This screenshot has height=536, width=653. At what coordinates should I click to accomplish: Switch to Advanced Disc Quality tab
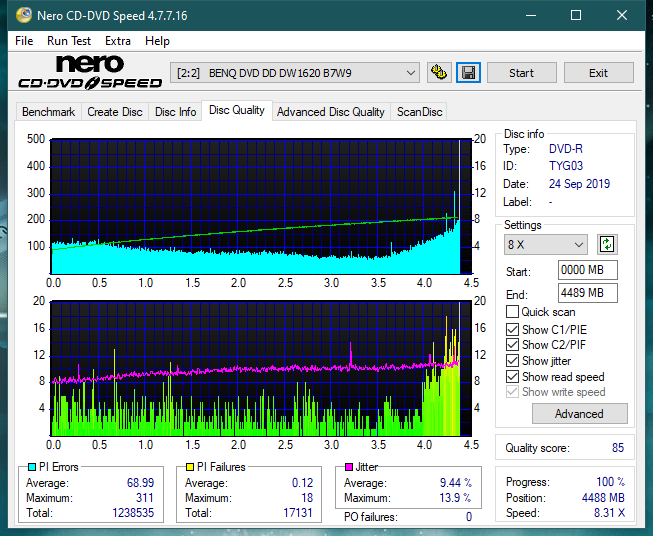point(331,112)
